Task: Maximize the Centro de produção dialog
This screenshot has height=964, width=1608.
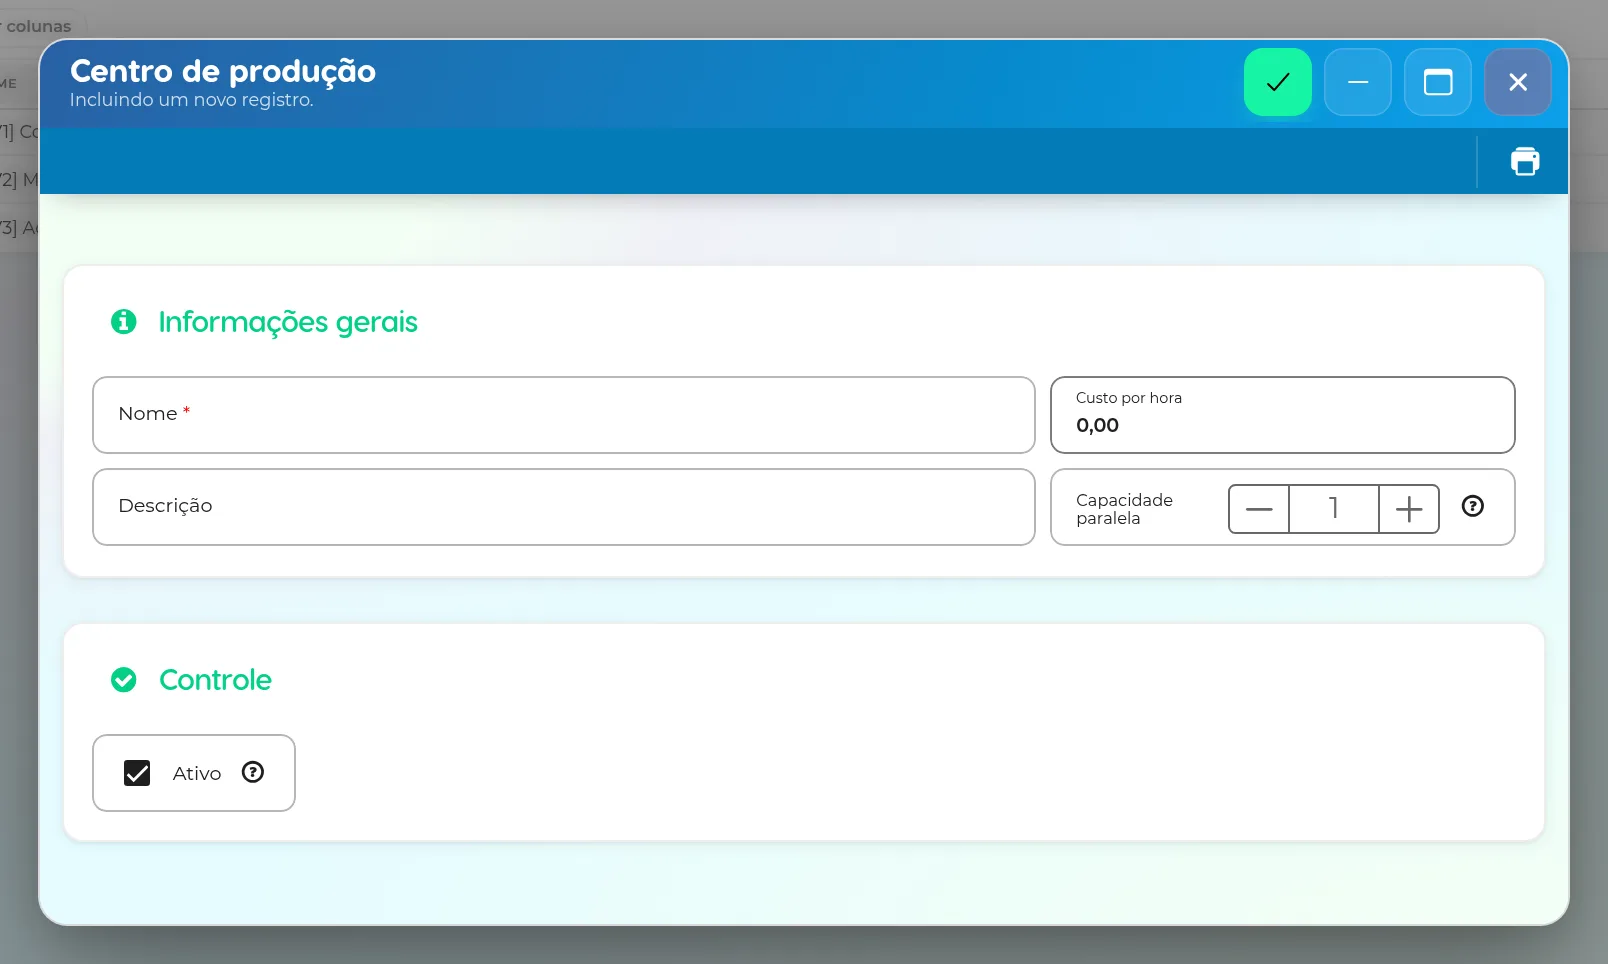Action: [1437, 82]
